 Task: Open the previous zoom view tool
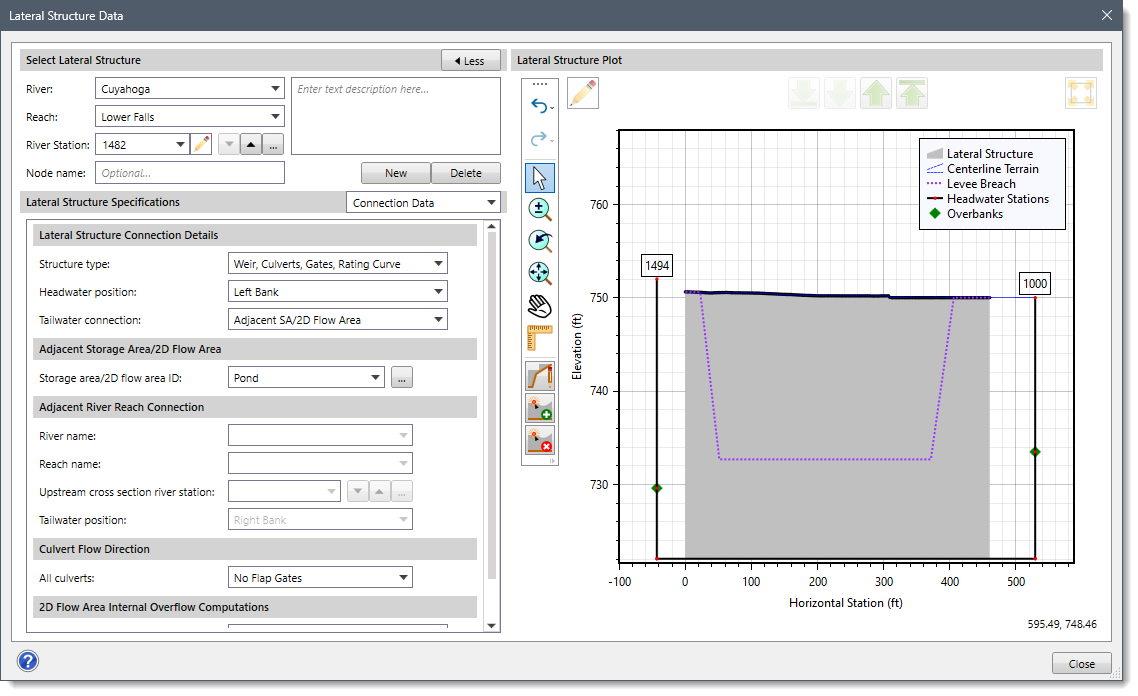(540, 241)
